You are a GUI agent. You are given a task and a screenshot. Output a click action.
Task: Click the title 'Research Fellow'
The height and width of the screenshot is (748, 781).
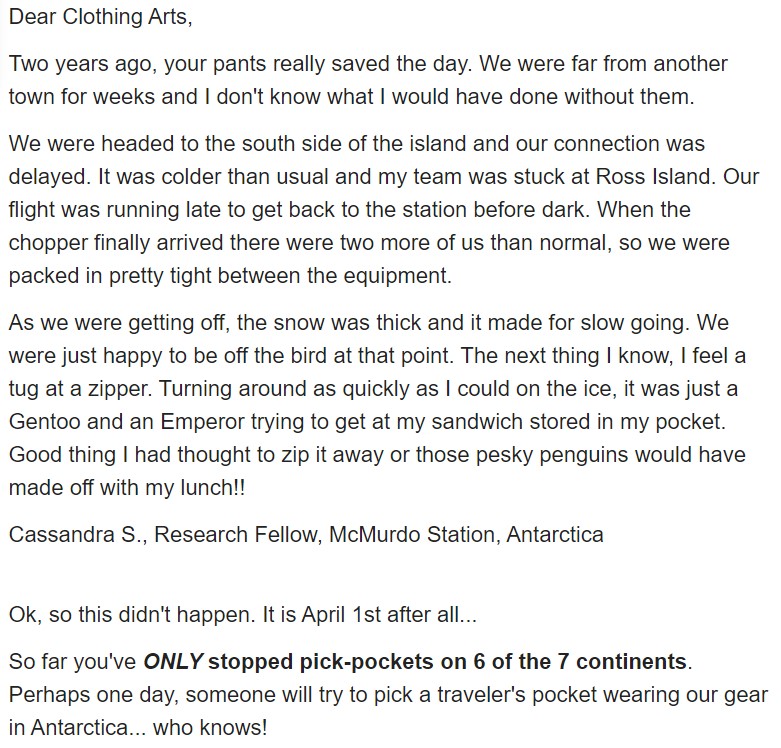point(236,535)
